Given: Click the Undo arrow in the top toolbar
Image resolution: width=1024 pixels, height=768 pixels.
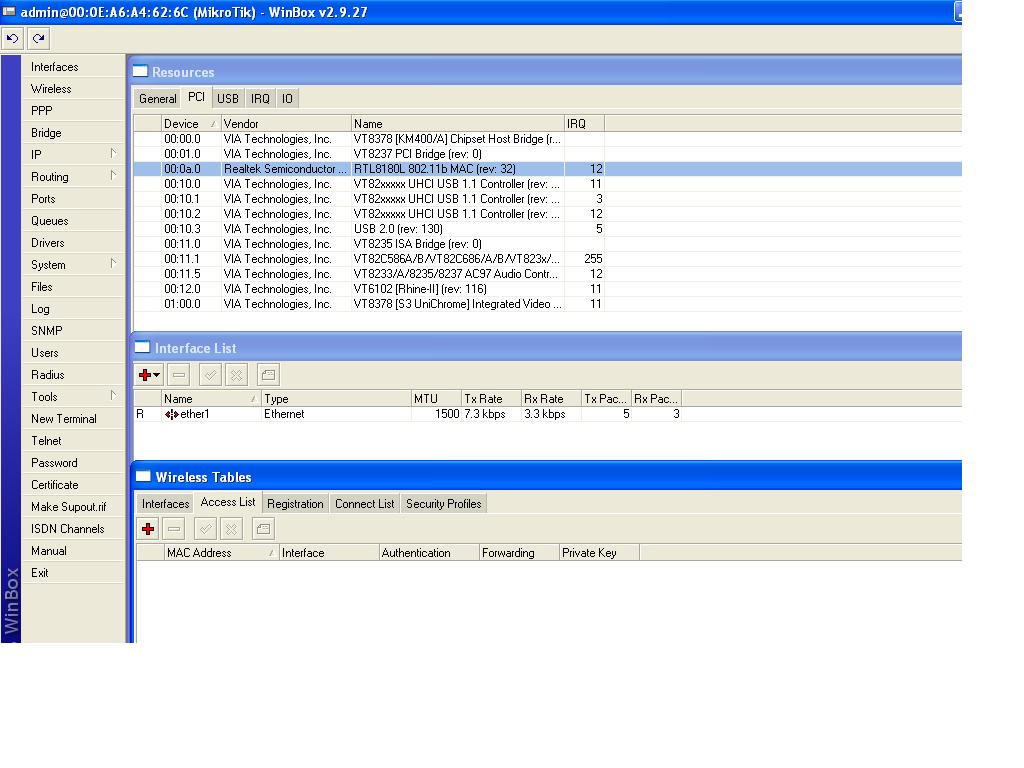Looking at the screenshot, I should (12, 39).
